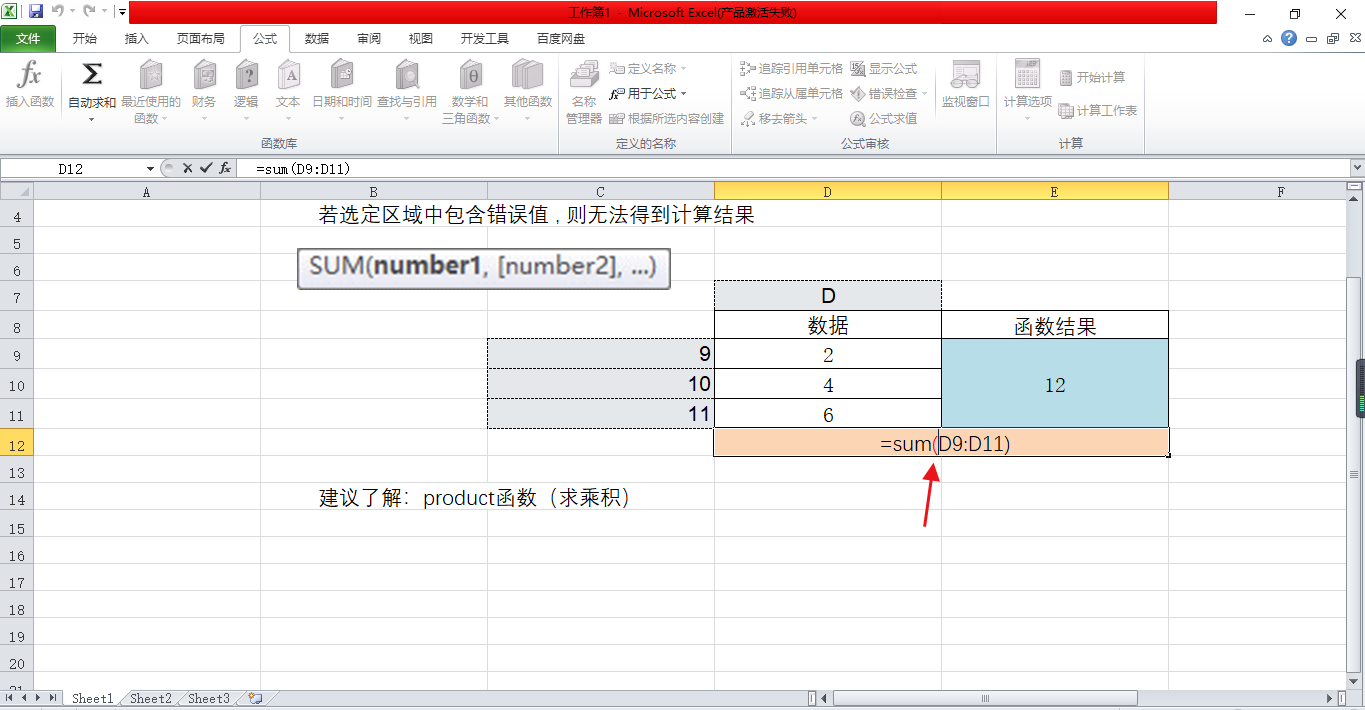This screenshot has width=1365, height=710.
Task: Select row 12 header
Action: click(x=17, y=443)
